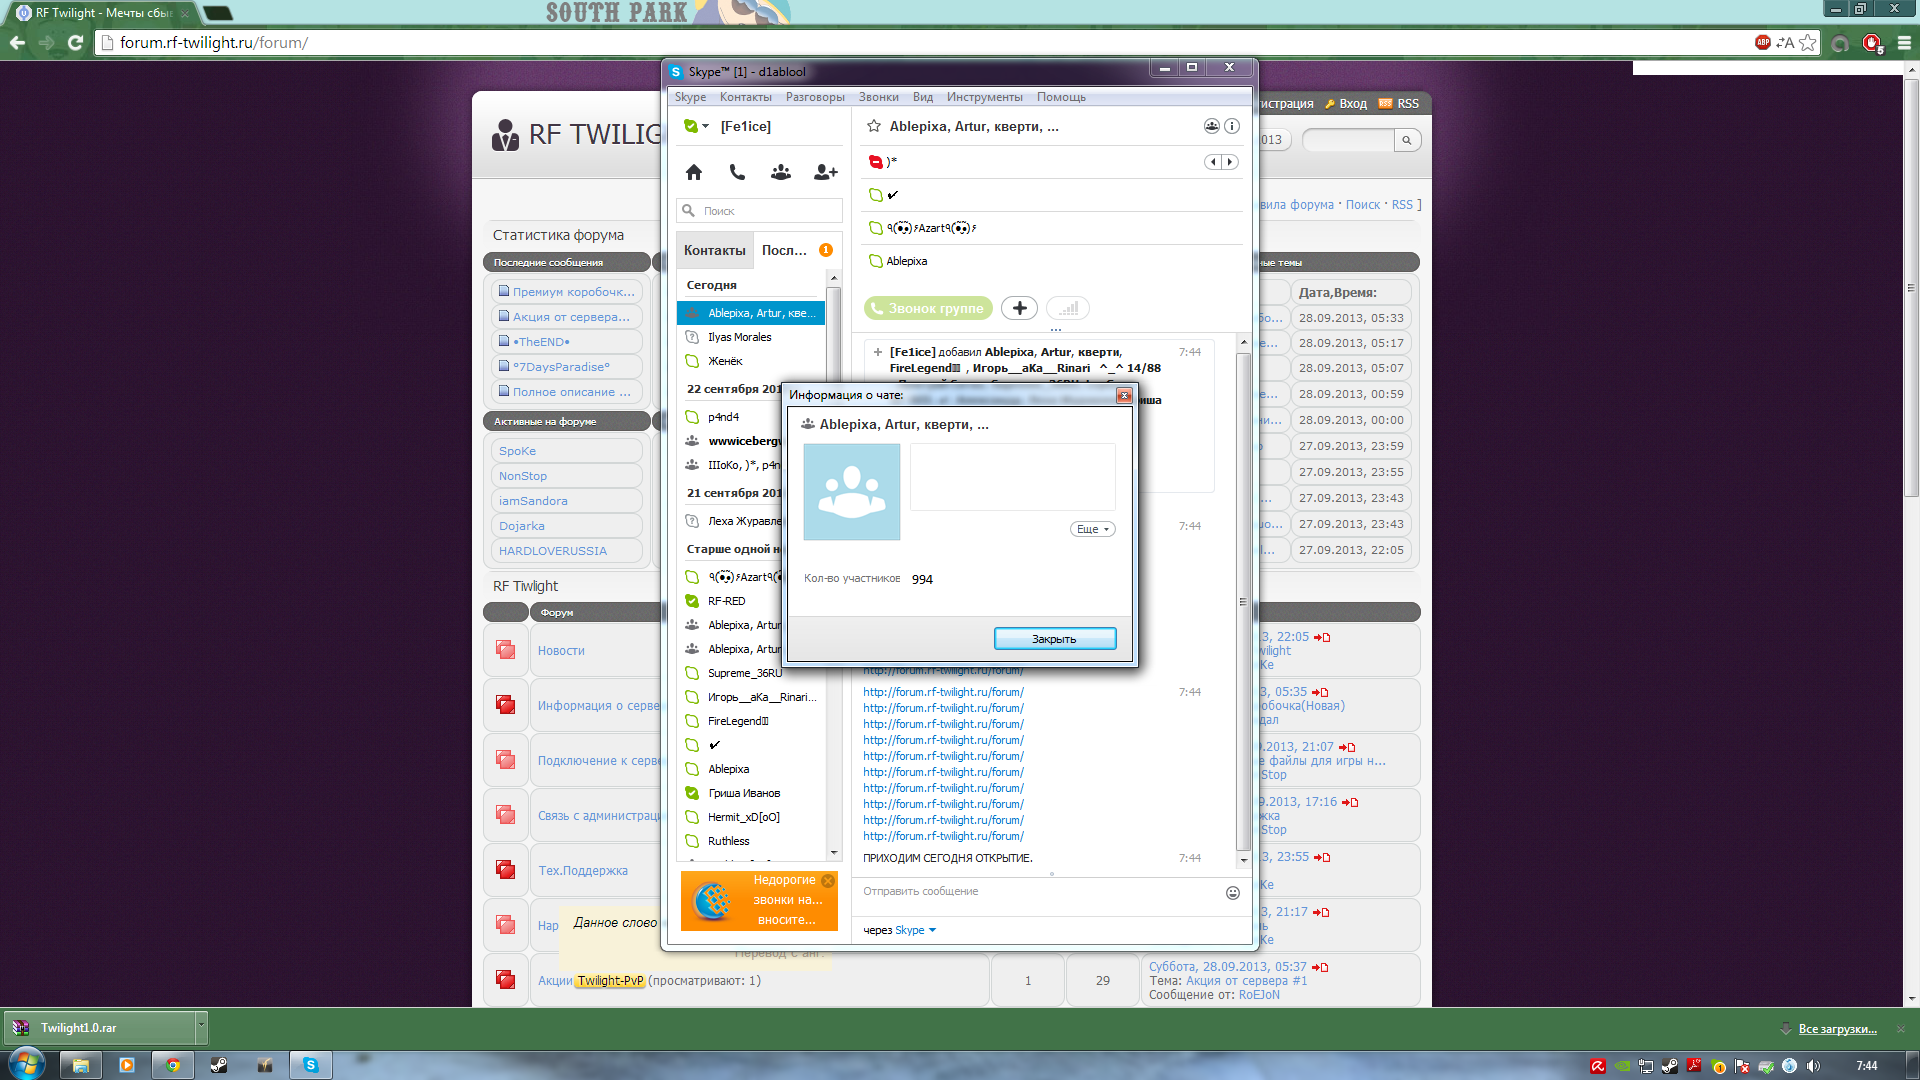The height and width of the screenshot is (1080, 1920).
Task: Open the call quality info icon
Action: (1068, 308)
